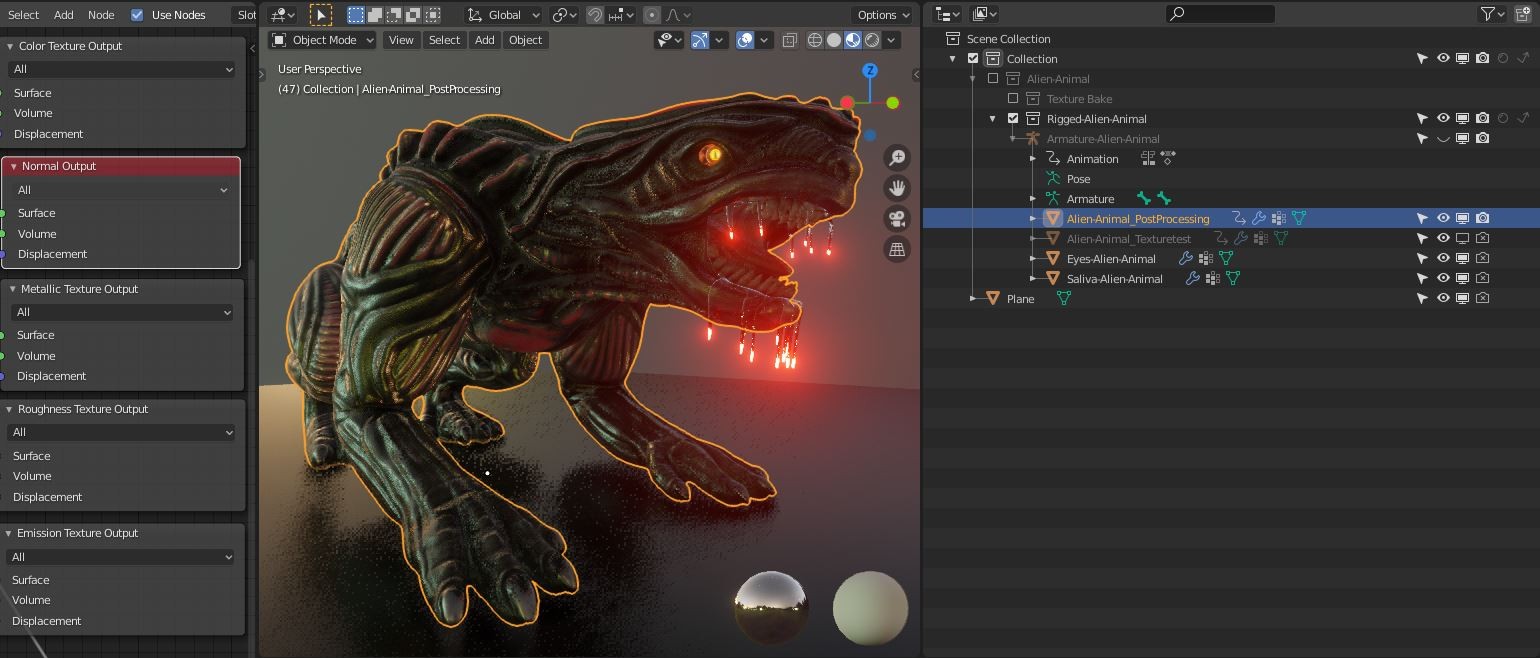Image resolution: width=1540 pixels, height=658 pixels.
Task: Click the Snapping magnet icon
Action: 594,14
